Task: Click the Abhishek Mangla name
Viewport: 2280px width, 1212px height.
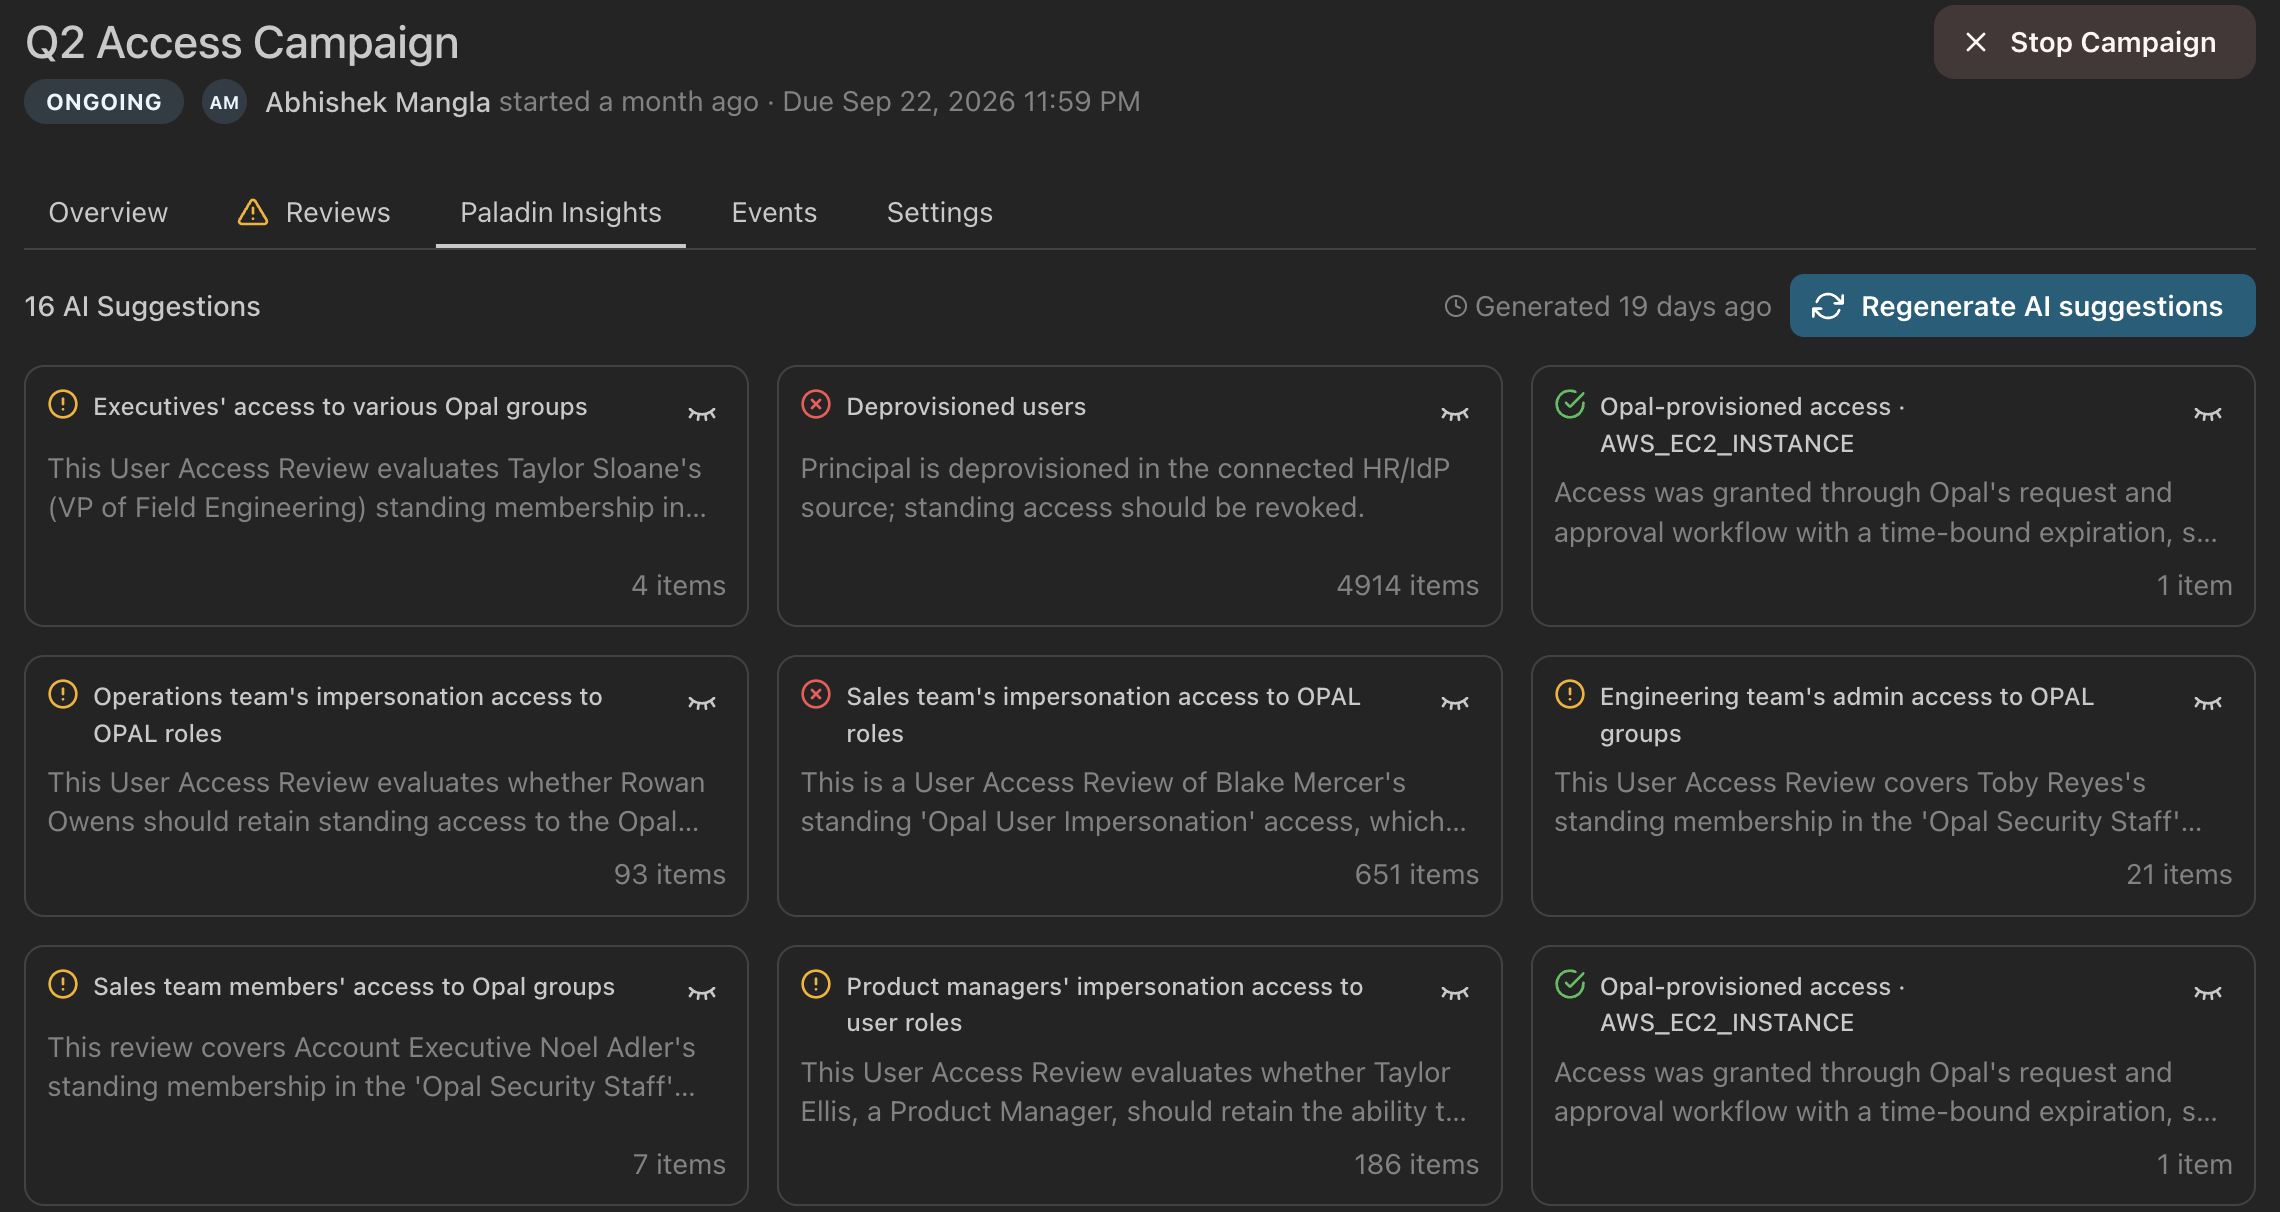Action: 378,102
